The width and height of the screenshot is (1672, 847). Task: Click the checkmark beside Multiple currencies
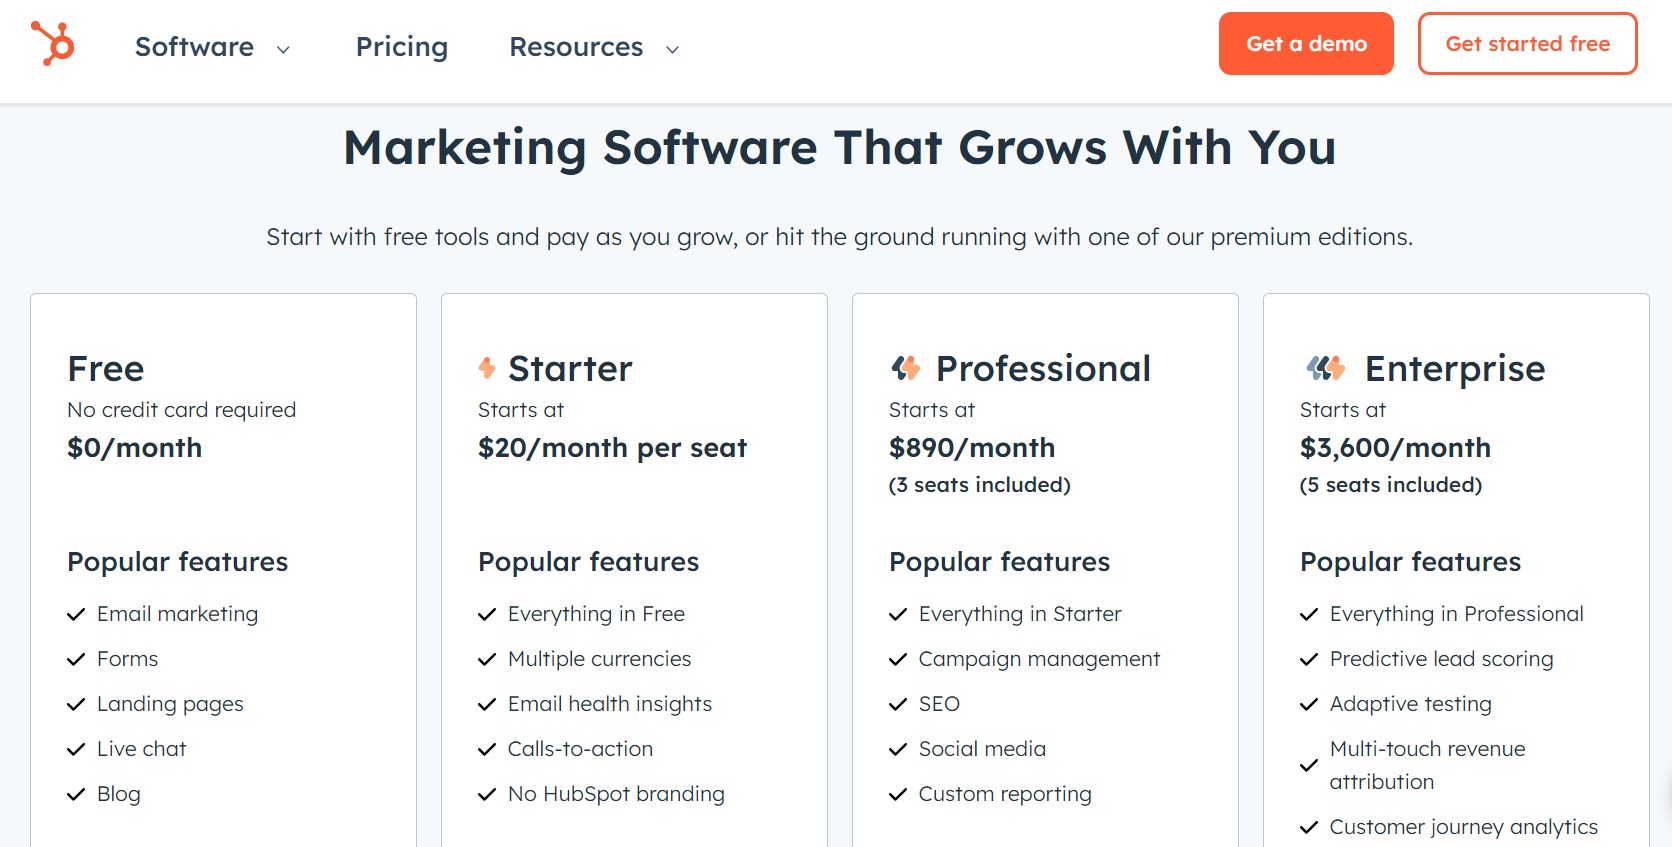pyautogui.click(x=487, y=659)
